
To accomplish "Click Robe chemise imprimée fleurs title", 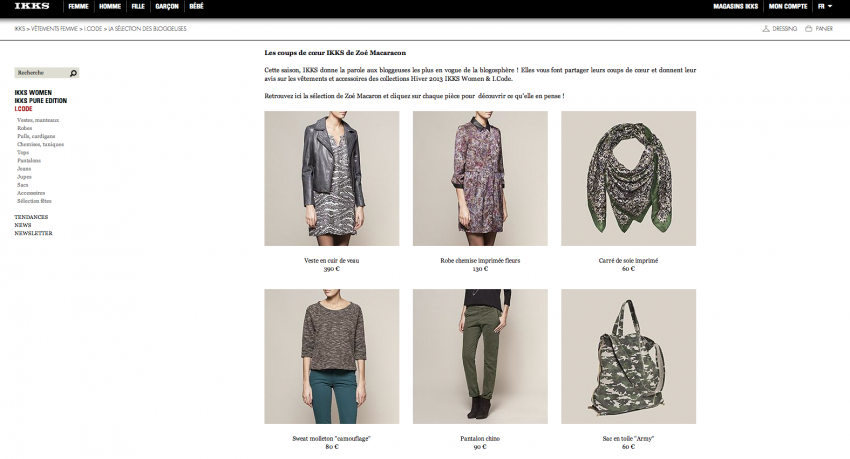I will [x=480, y=261].
